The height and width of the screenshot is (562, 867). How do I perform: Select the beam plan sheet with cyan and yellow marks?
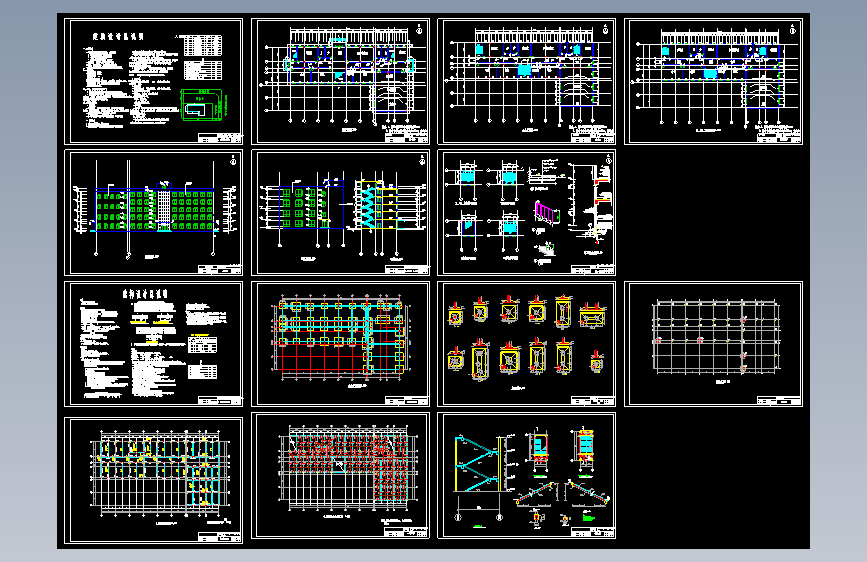(153, 480)
